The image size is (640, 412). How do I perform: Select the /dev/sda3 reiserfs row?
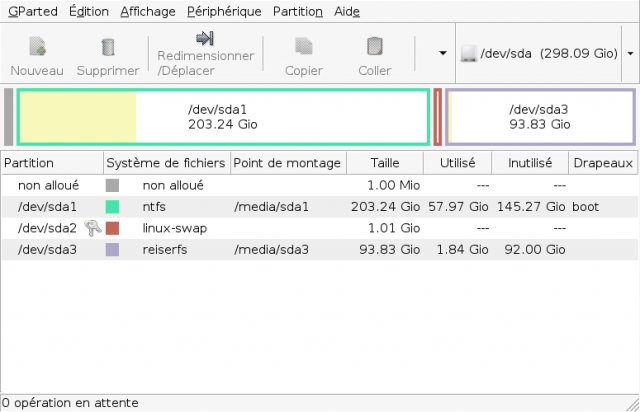click(x=320, y=249)
